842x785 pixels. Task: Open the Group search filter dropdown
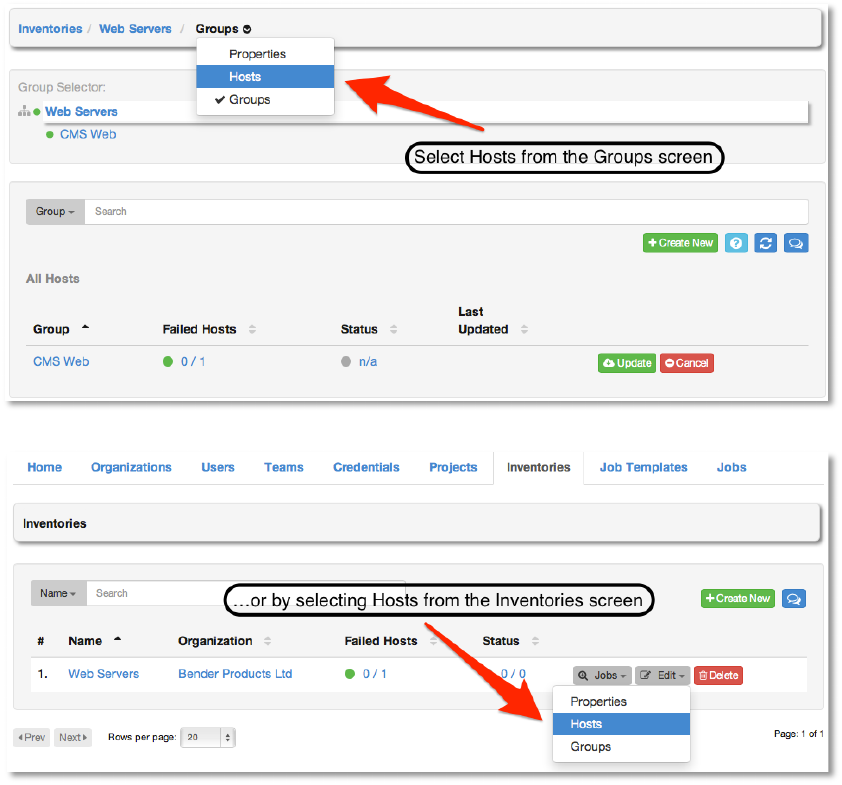55,212
